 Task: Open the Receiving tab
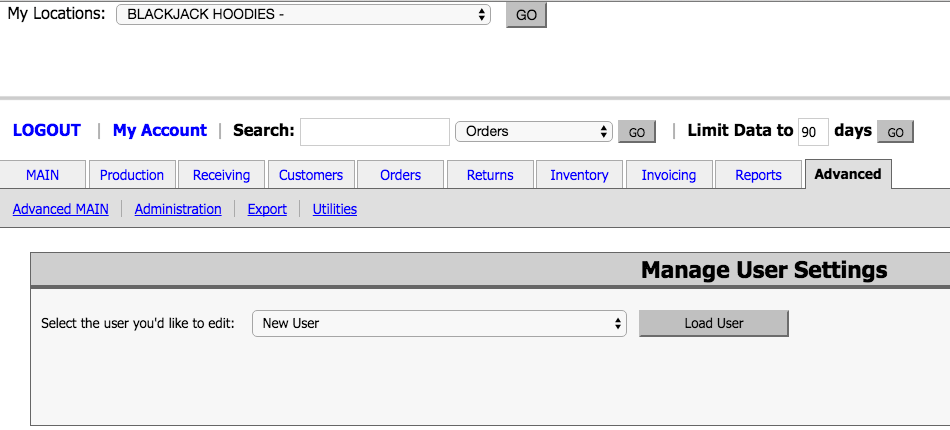pos(221,175)
